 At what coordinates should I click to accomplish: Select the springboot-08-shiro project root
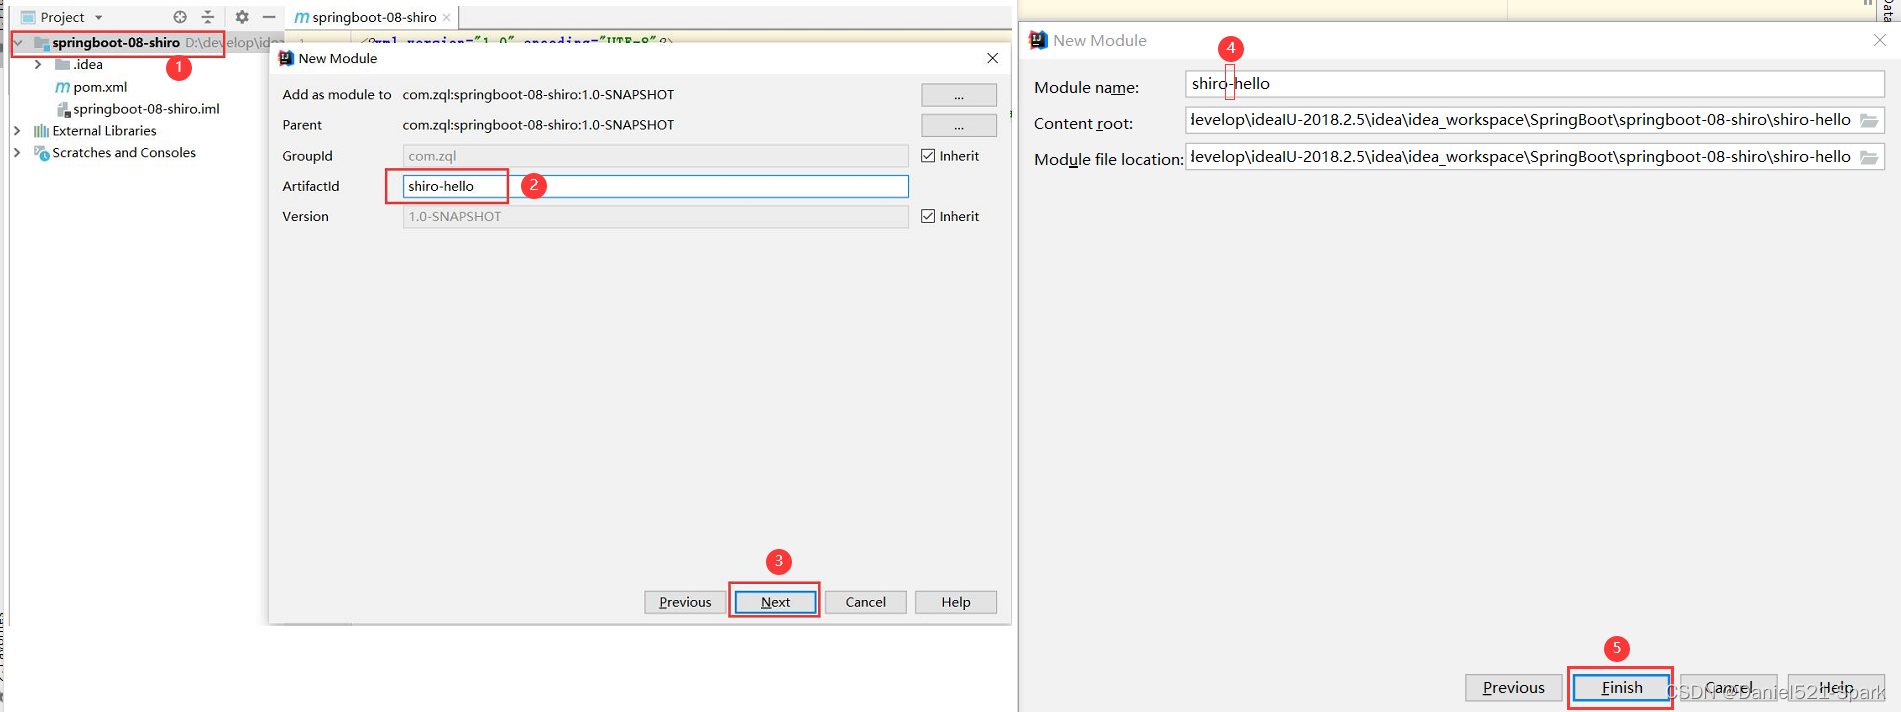(116, 43)
